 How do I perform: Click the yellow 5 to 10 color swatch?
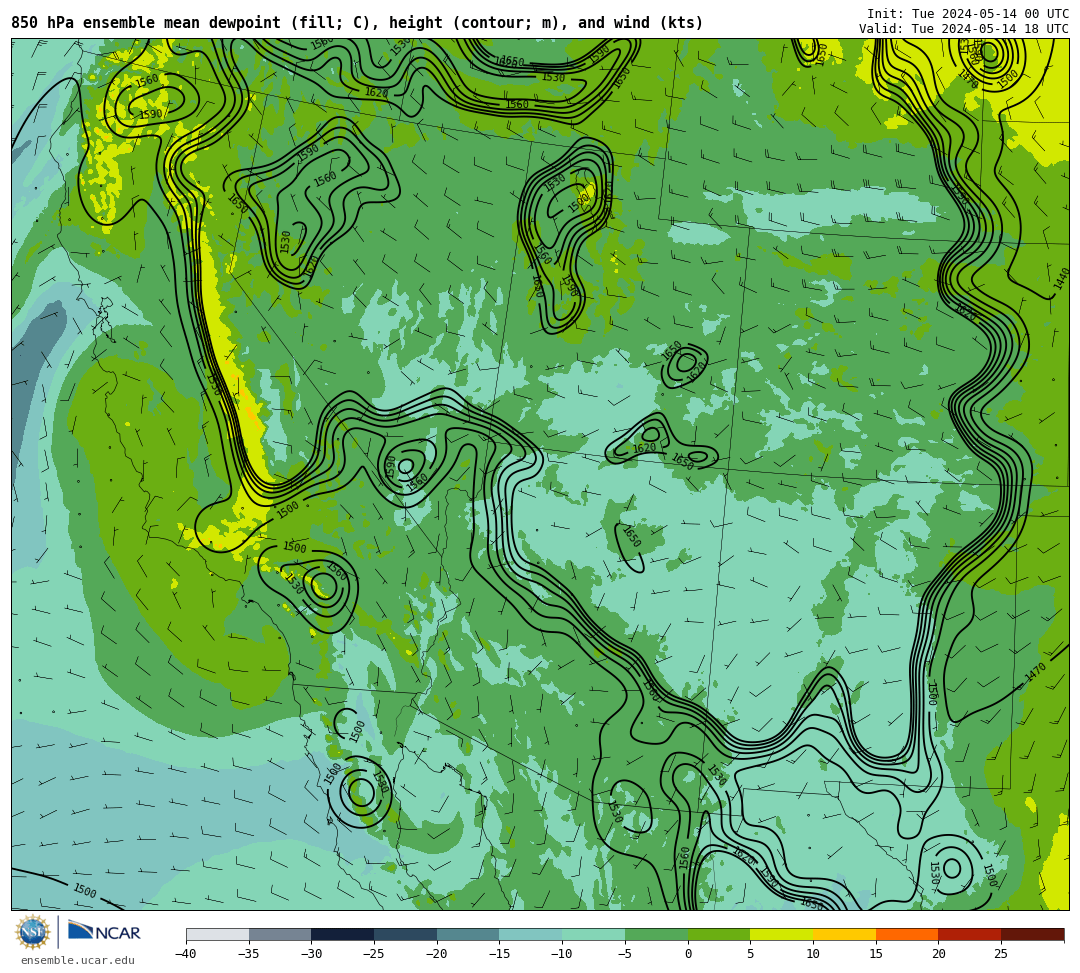(782, 934)
